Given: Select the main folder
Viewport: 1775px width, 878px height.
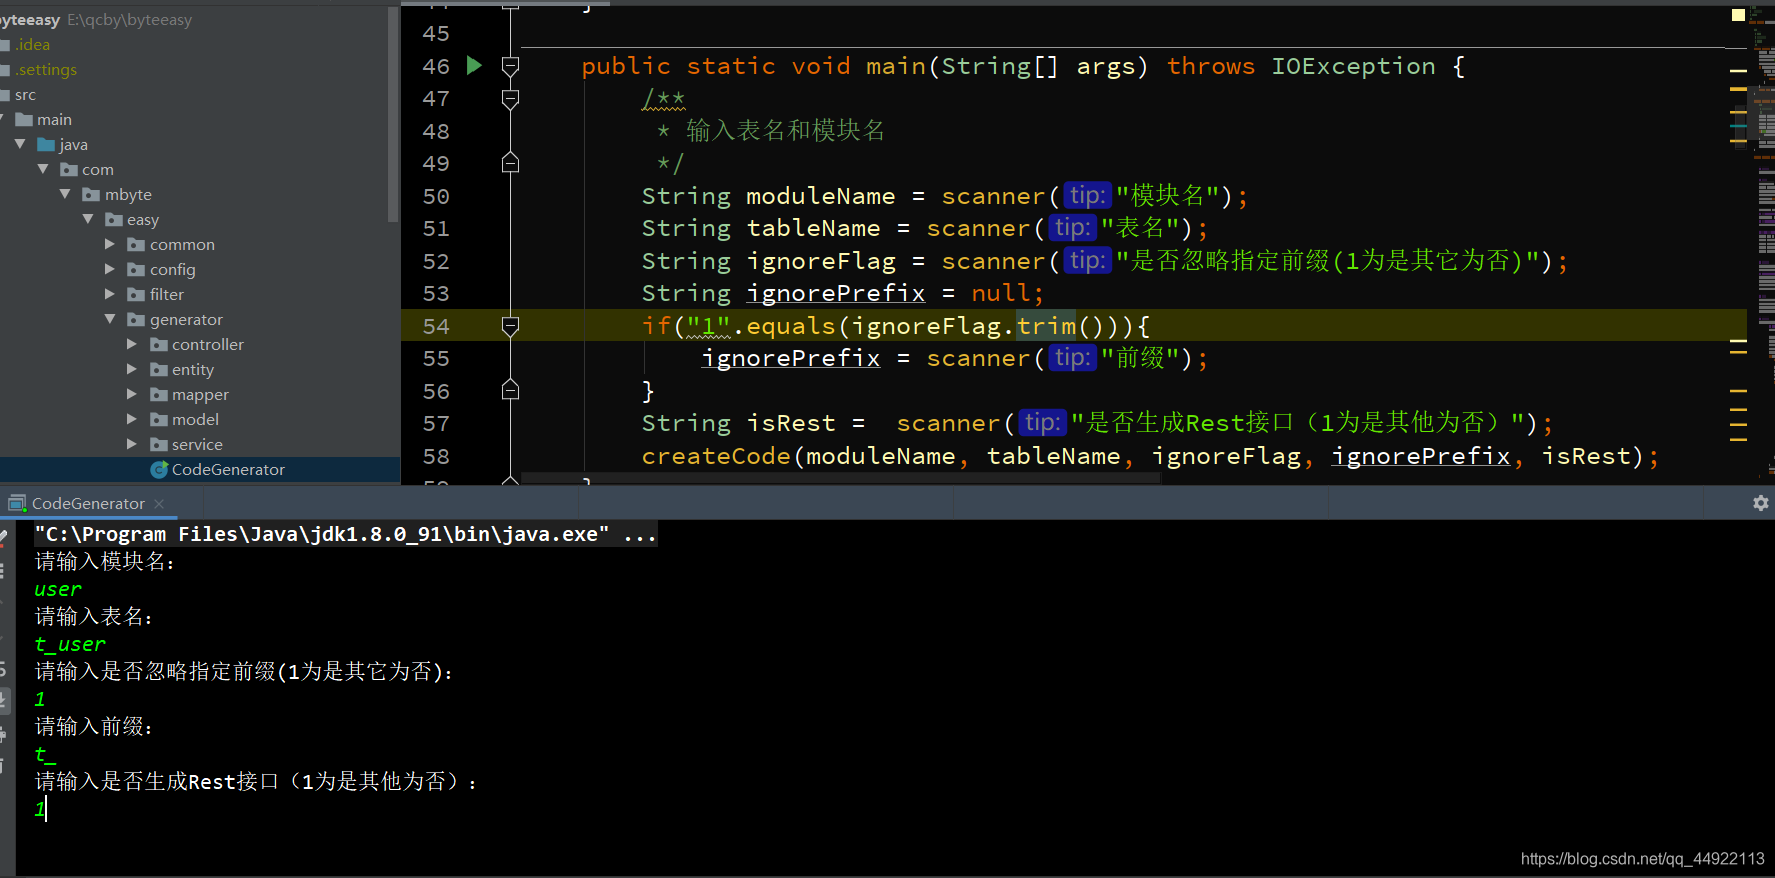Looking at the screenshot, I should click(54, 119).
